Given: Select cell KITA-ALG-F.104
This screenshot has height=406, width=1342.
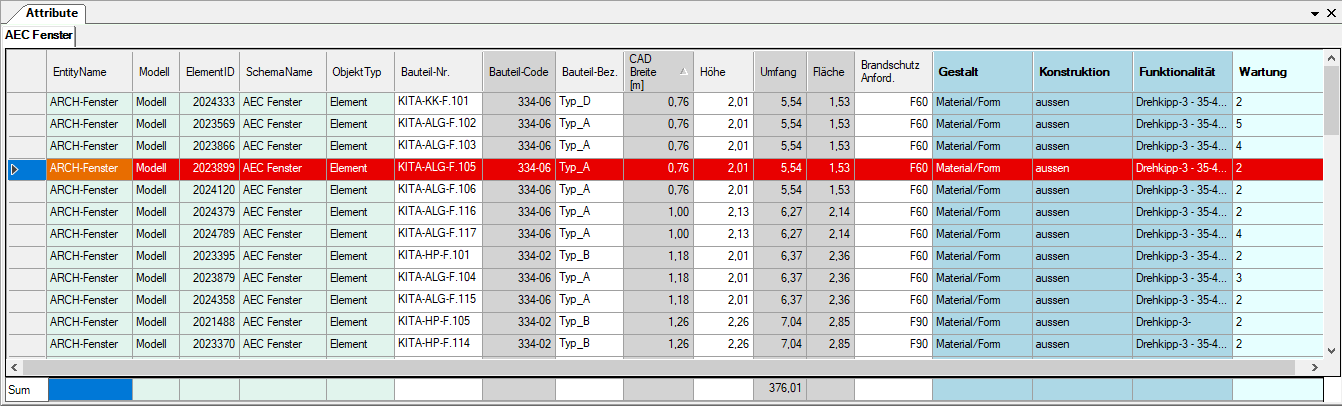Looking at the screenshot, I should 438,279.
